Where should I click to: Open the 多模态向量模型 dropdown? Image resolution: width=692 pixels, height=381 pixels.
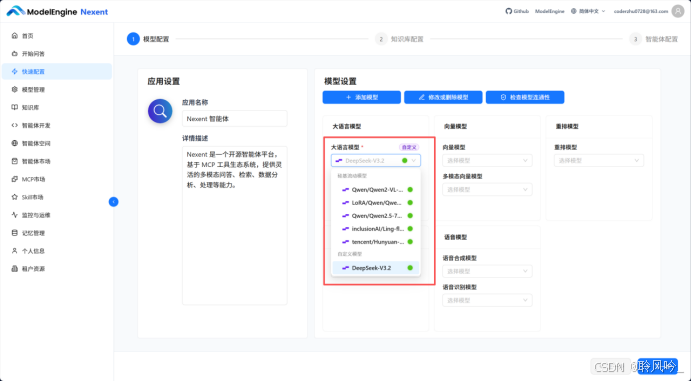click(487, 189)
